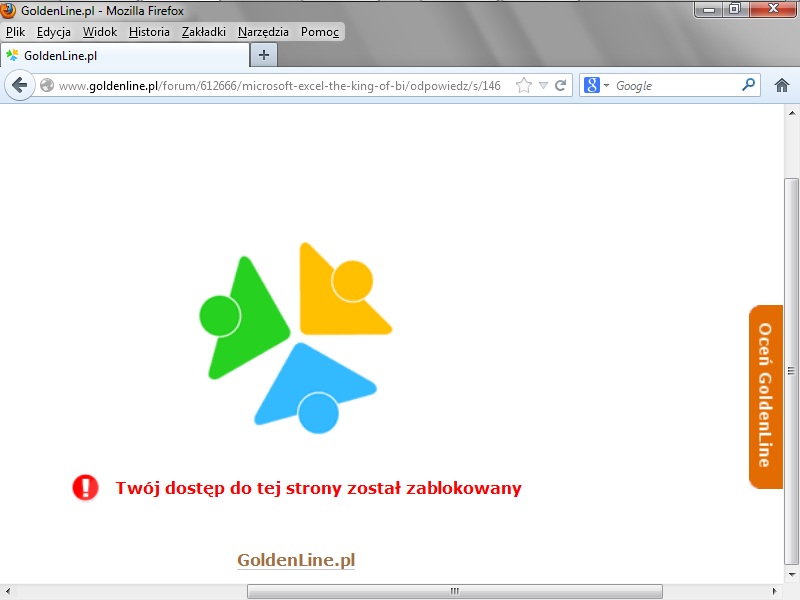Image resolution: width=800 pixels, height=600 pixels.
Task: Click the vertical scrollbar up arrow
Action: [791, 113]
